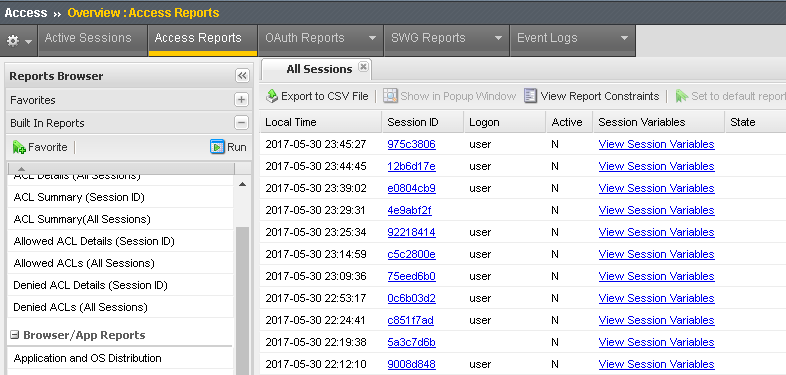Open the OAuth Reports dropdown
786x375 pixels.
(x=372, y=38)
